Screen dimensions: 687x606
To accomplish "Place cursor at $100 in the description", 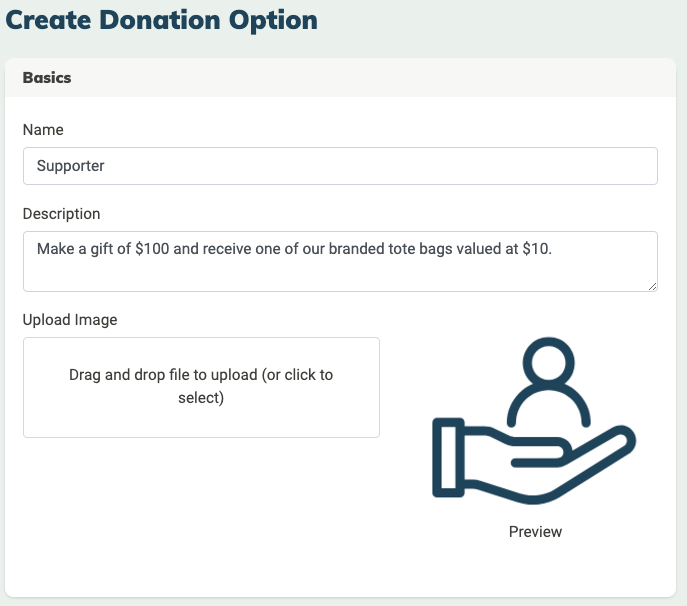I will coord(152,249).
